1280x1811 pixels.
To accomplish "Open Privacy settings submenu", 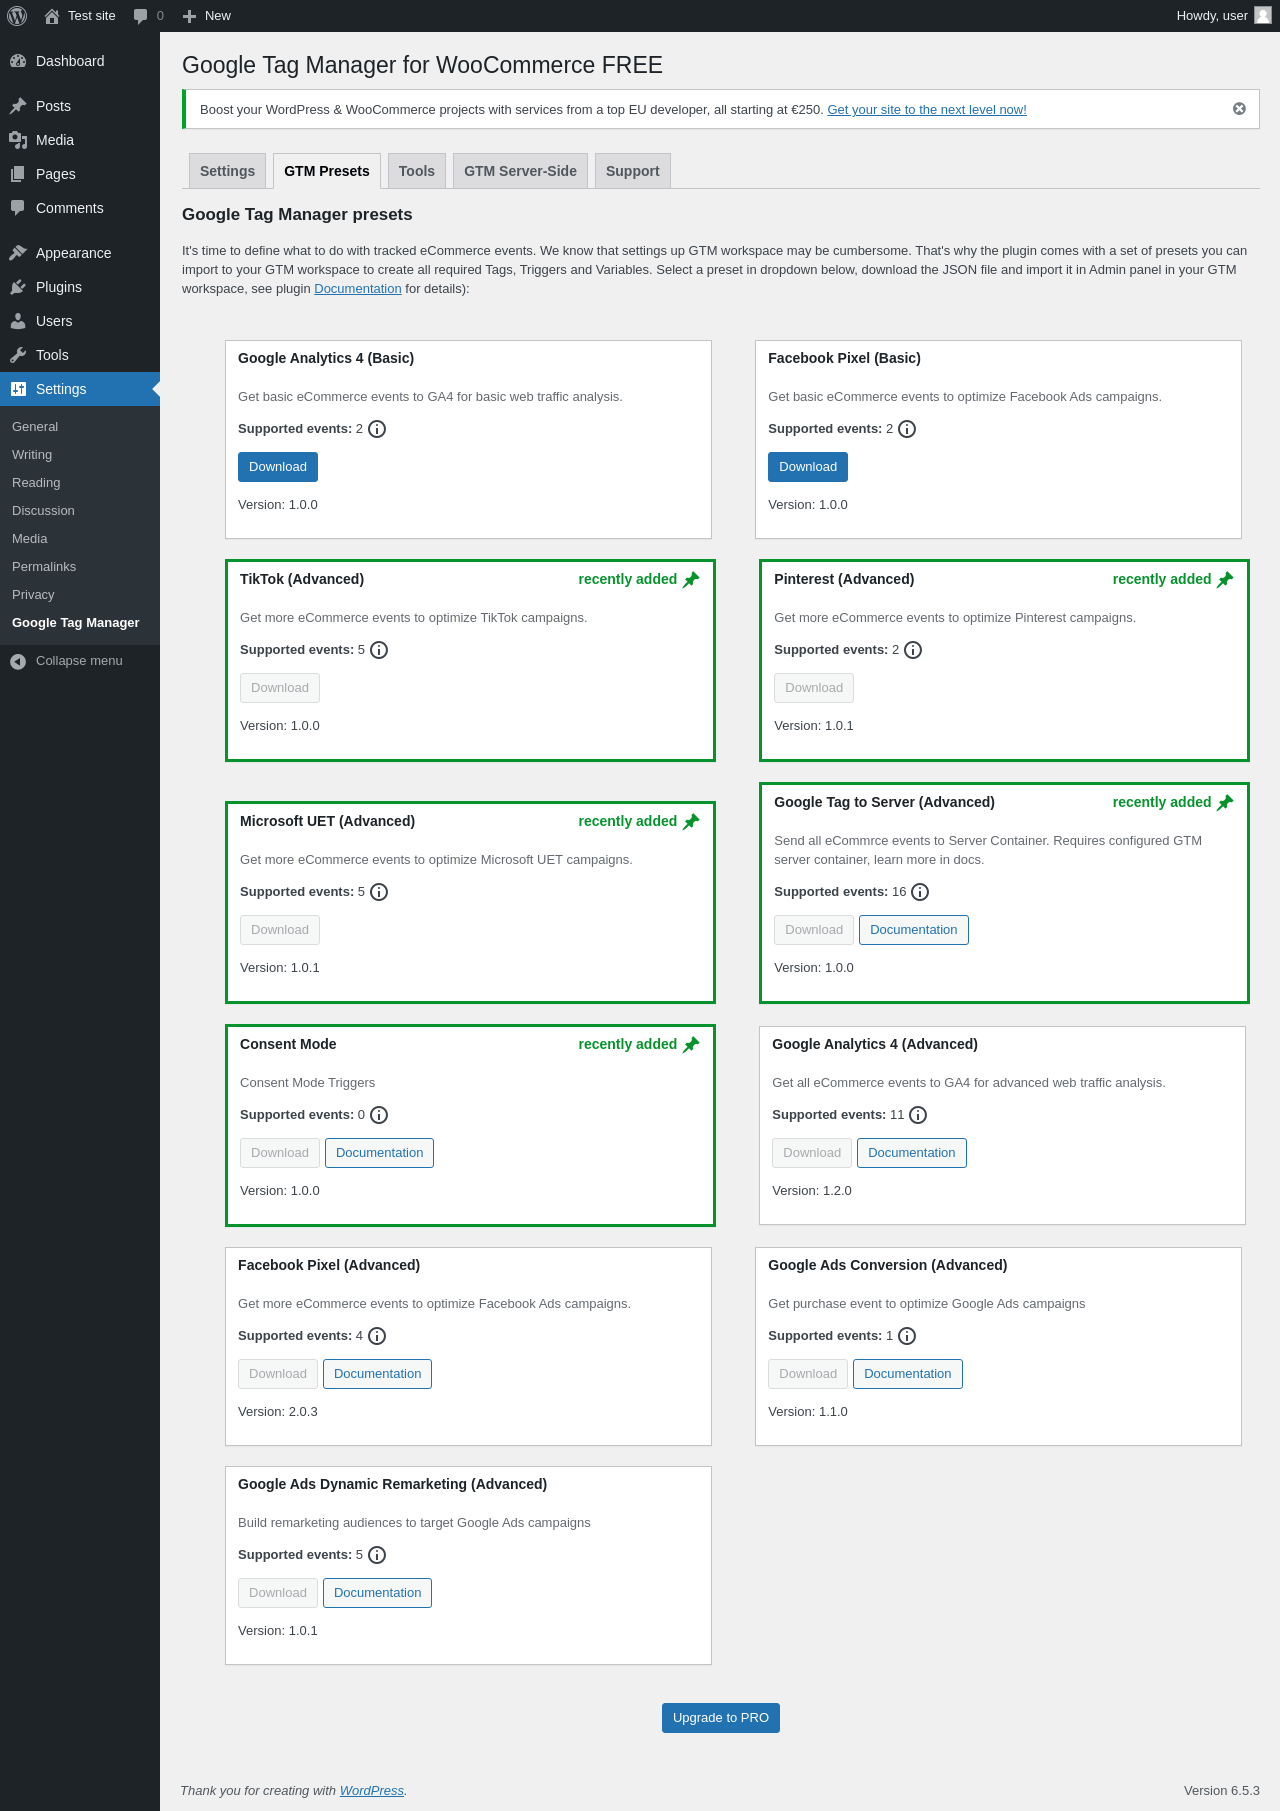I will coord(80,595).
